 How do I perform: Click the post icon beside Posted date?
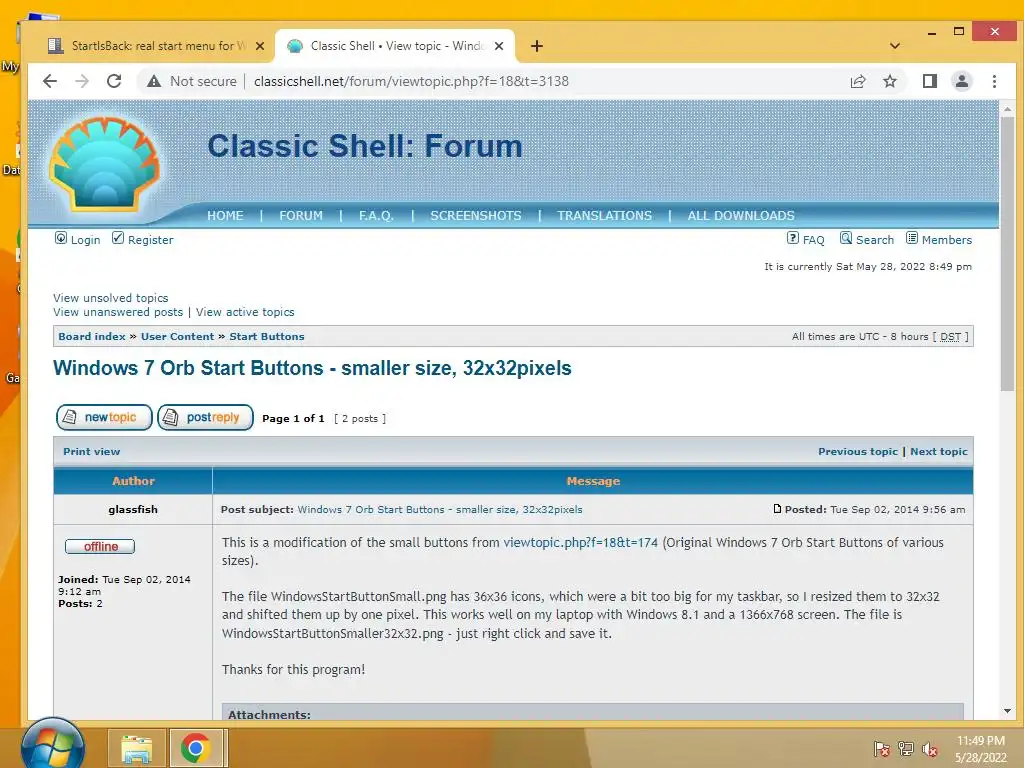(x=777, y=509)
